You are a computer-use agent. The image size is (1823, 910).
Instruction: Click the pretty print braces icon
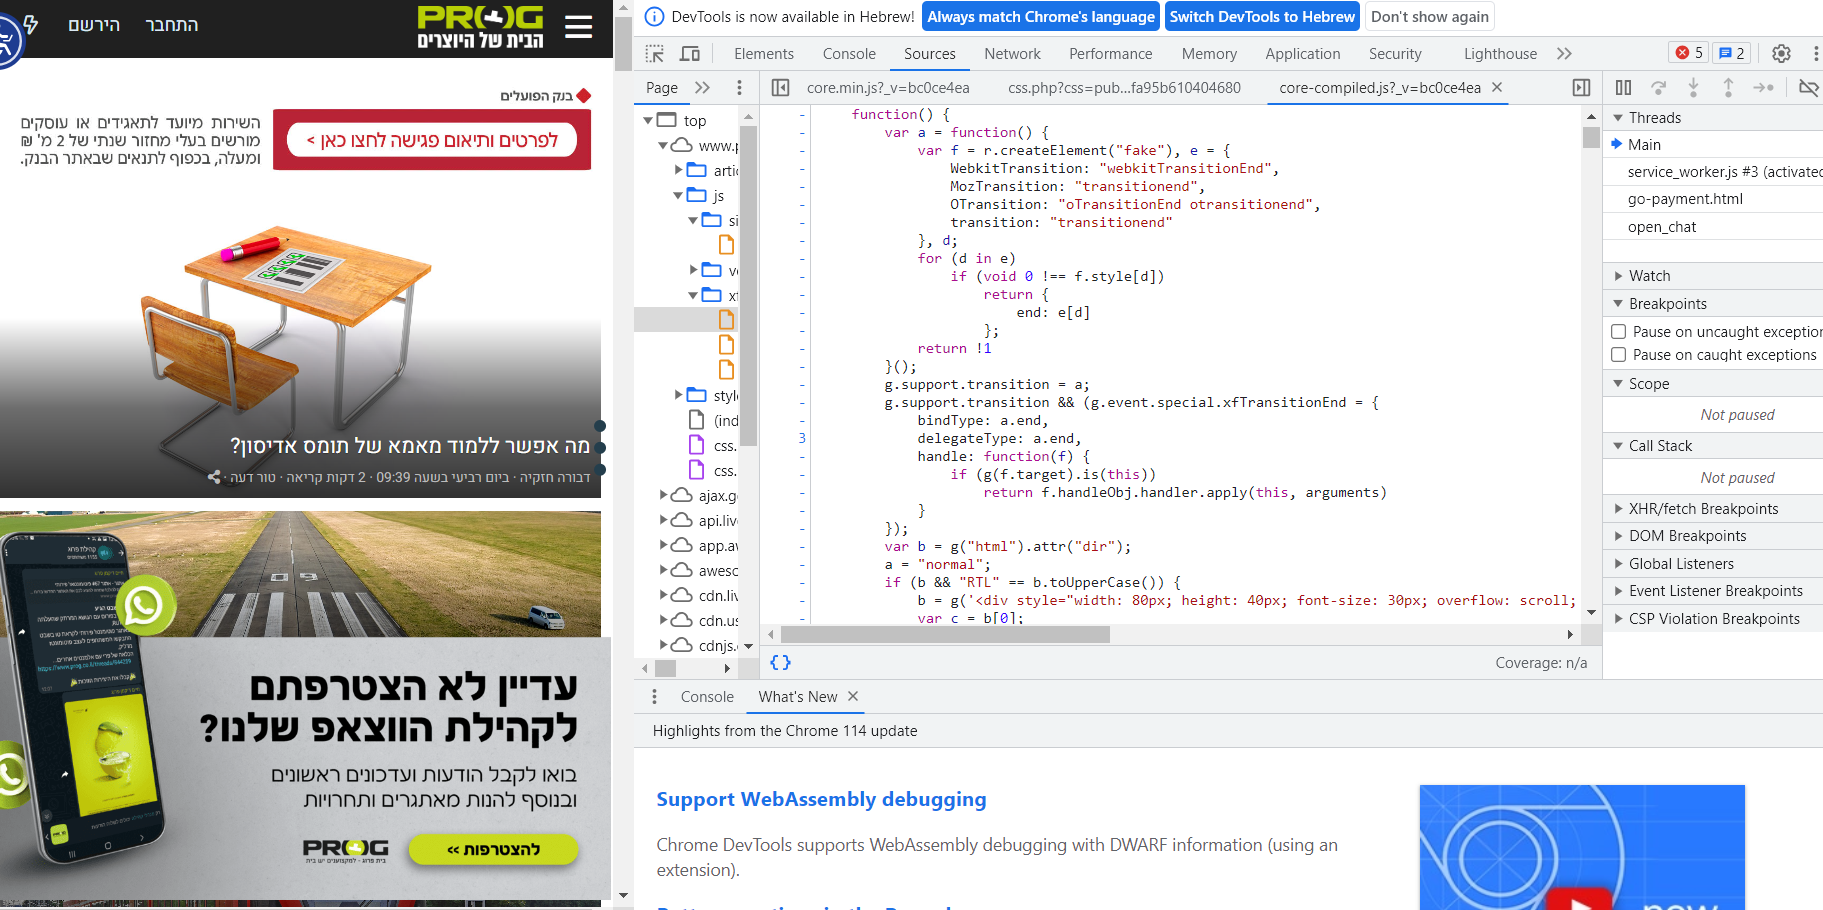[x=780, y=663]
